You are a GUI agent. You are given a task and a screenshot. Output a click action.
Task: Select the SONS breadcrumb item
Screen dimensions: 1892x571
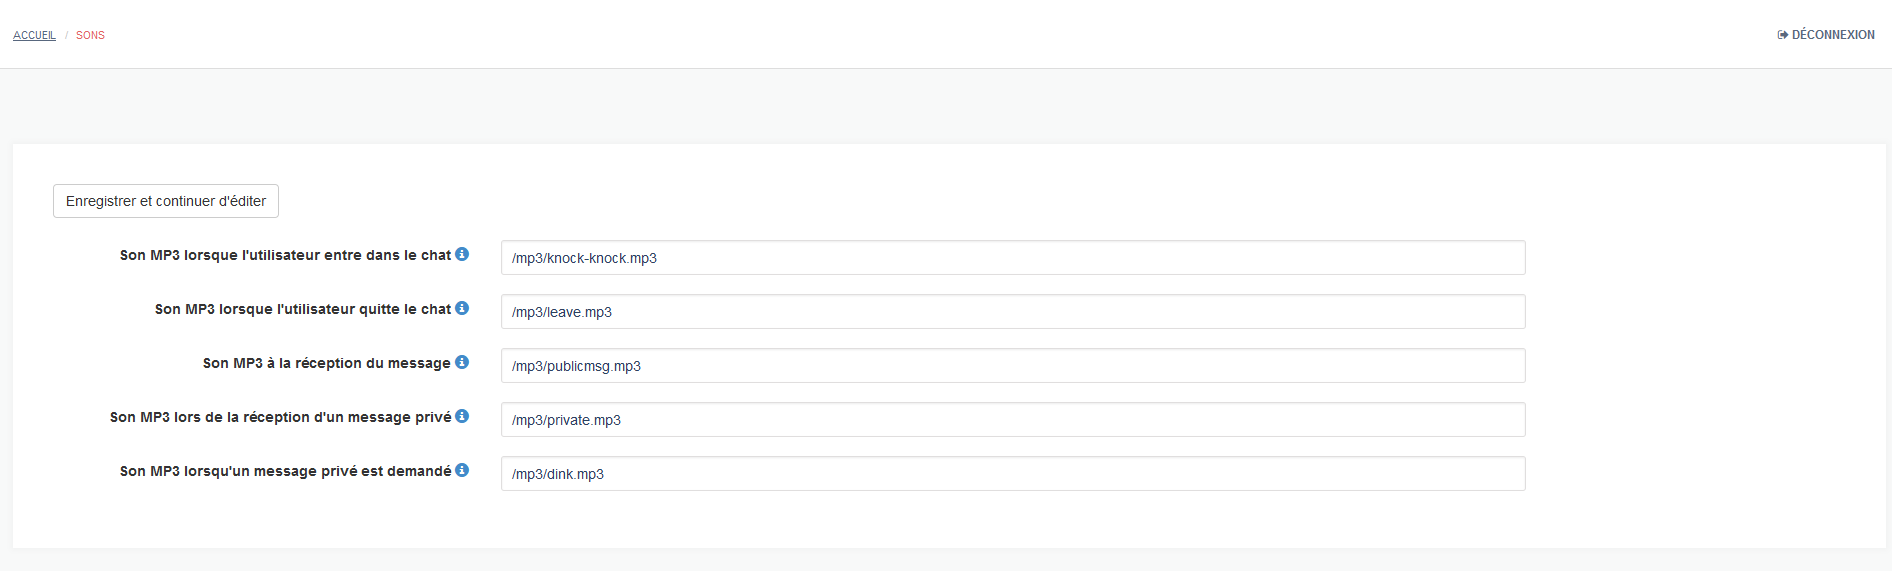click(90, 35)
